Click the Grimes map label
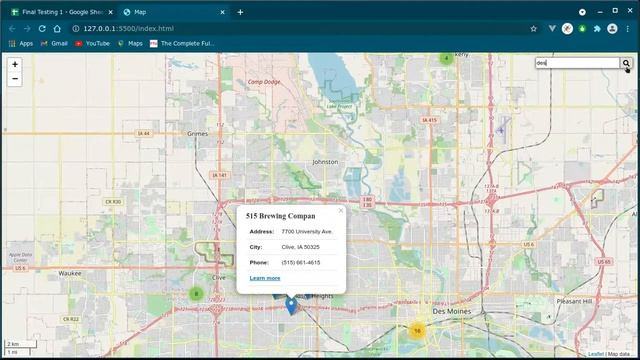Screen dimensions: 640x360 [198, 134]
